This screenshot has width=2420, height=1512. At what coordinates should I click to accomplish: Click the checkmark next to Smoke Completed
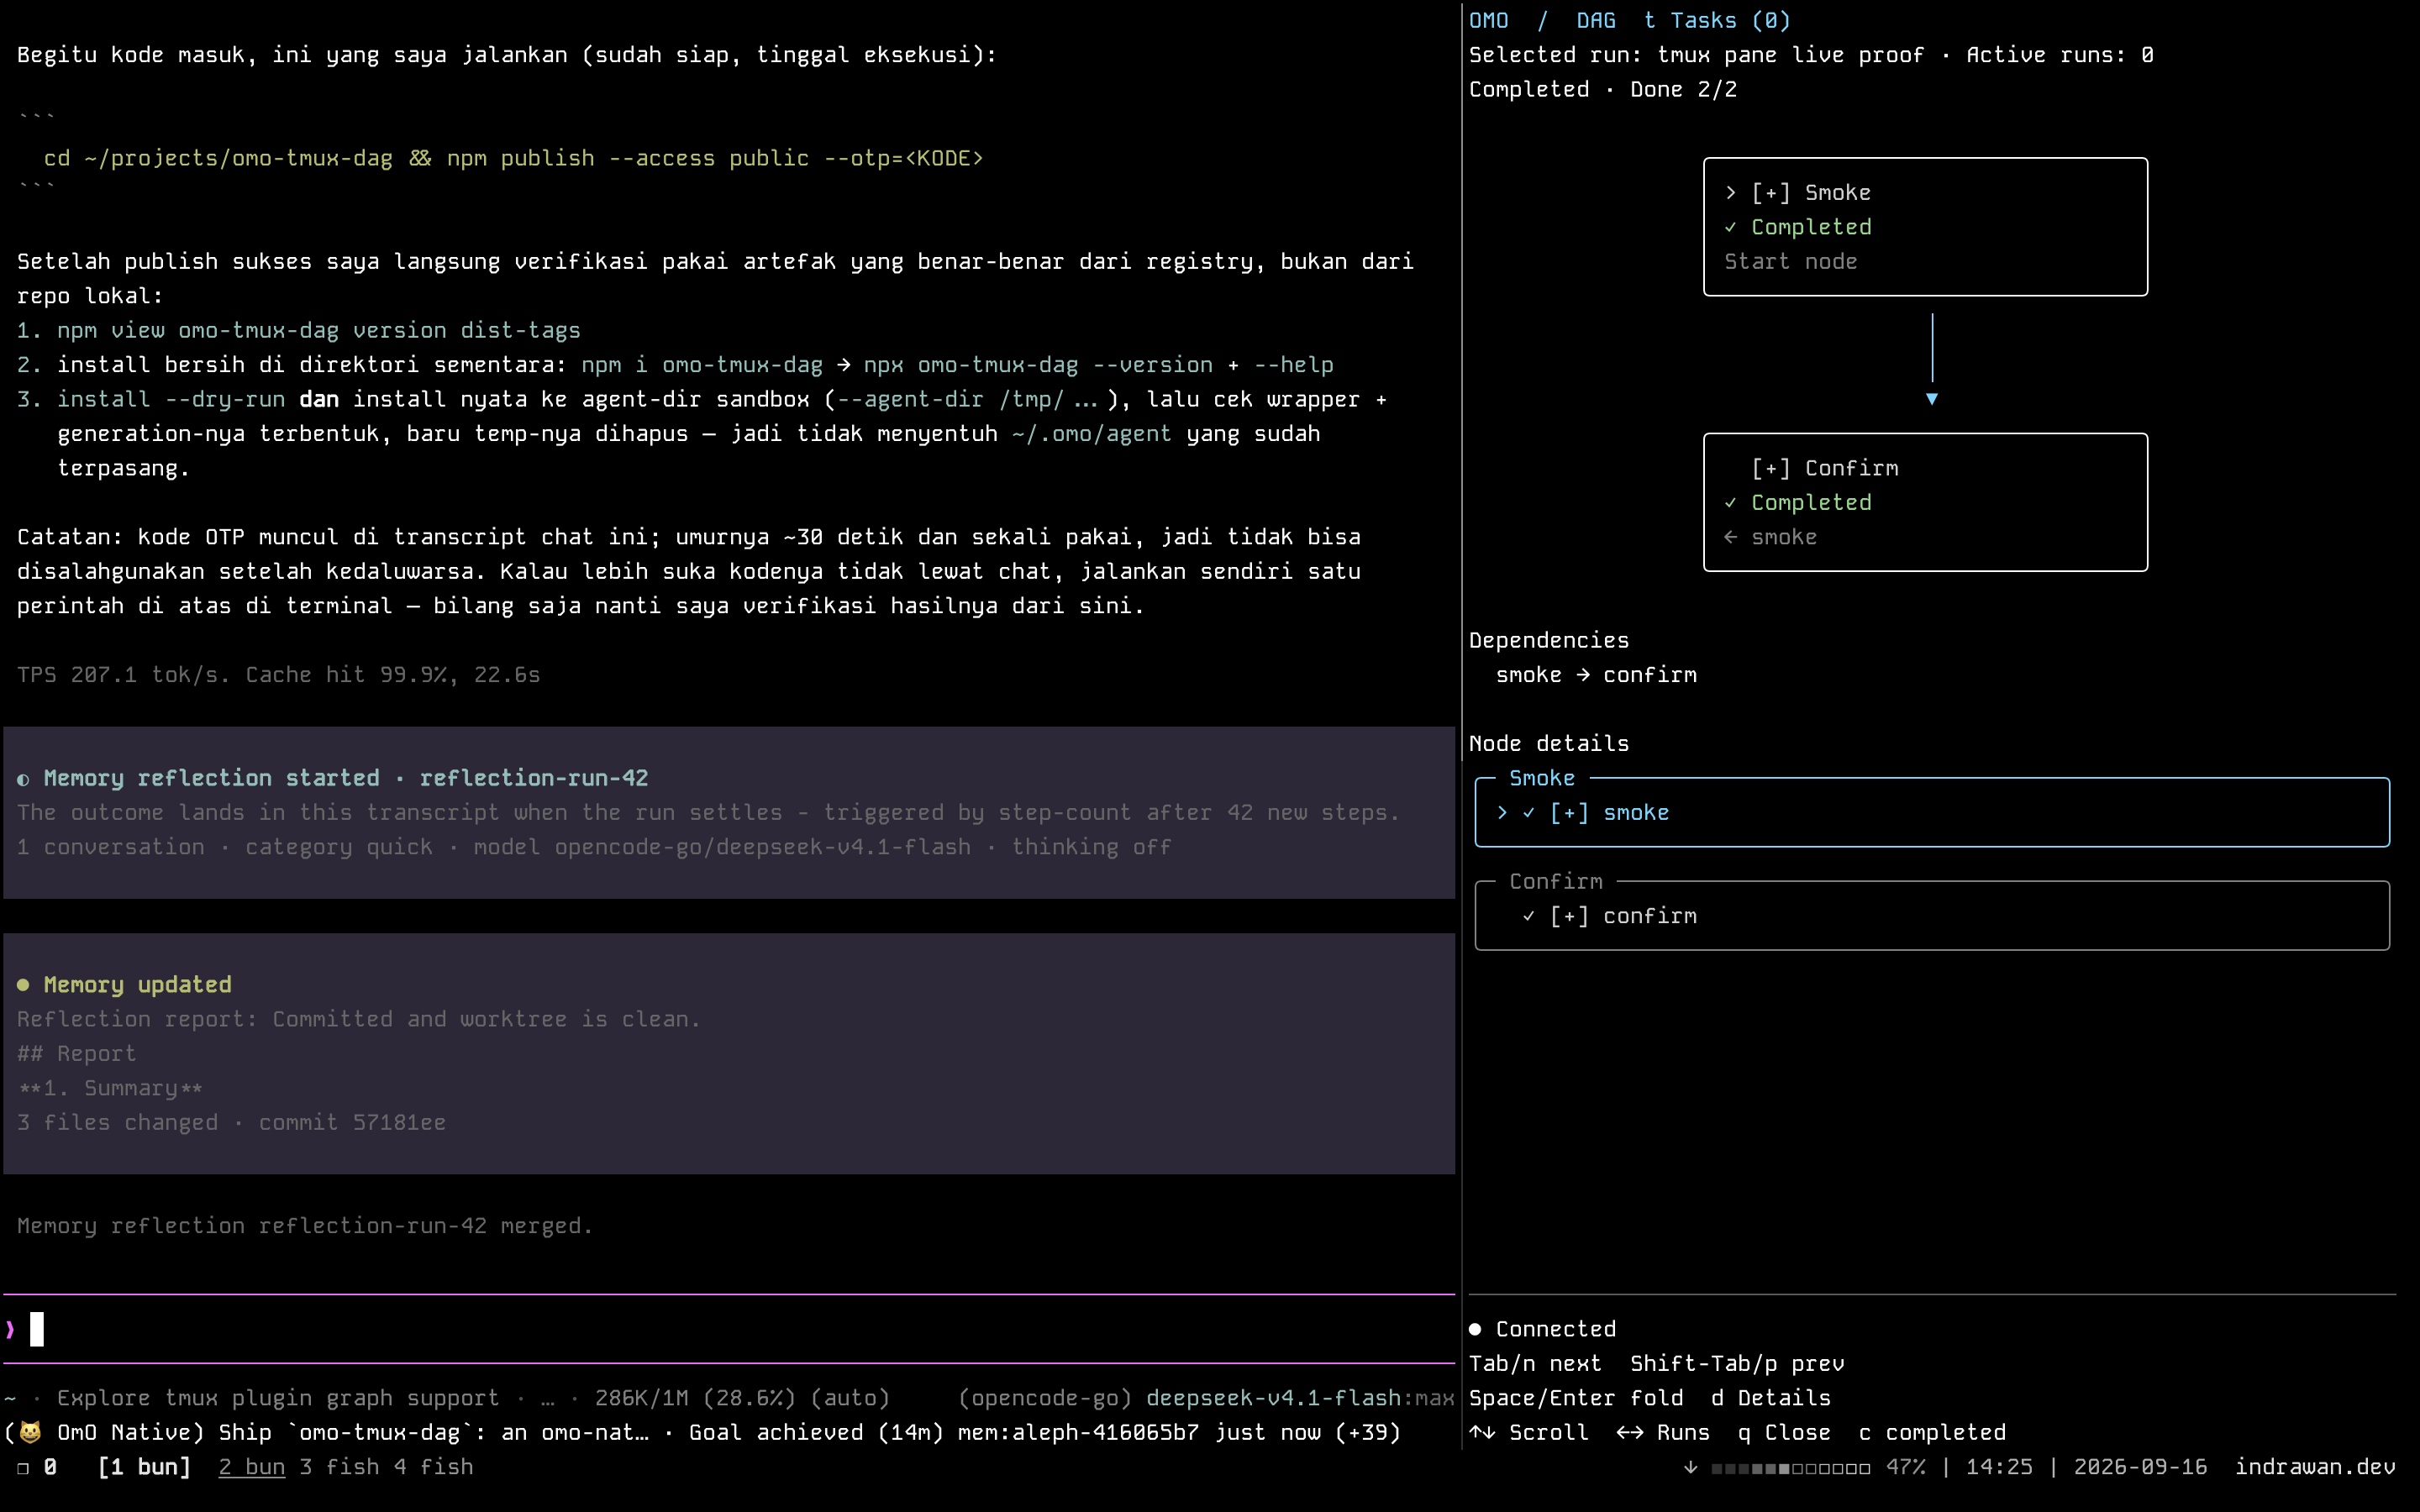pyautogui.click(x=1731, y=227)
